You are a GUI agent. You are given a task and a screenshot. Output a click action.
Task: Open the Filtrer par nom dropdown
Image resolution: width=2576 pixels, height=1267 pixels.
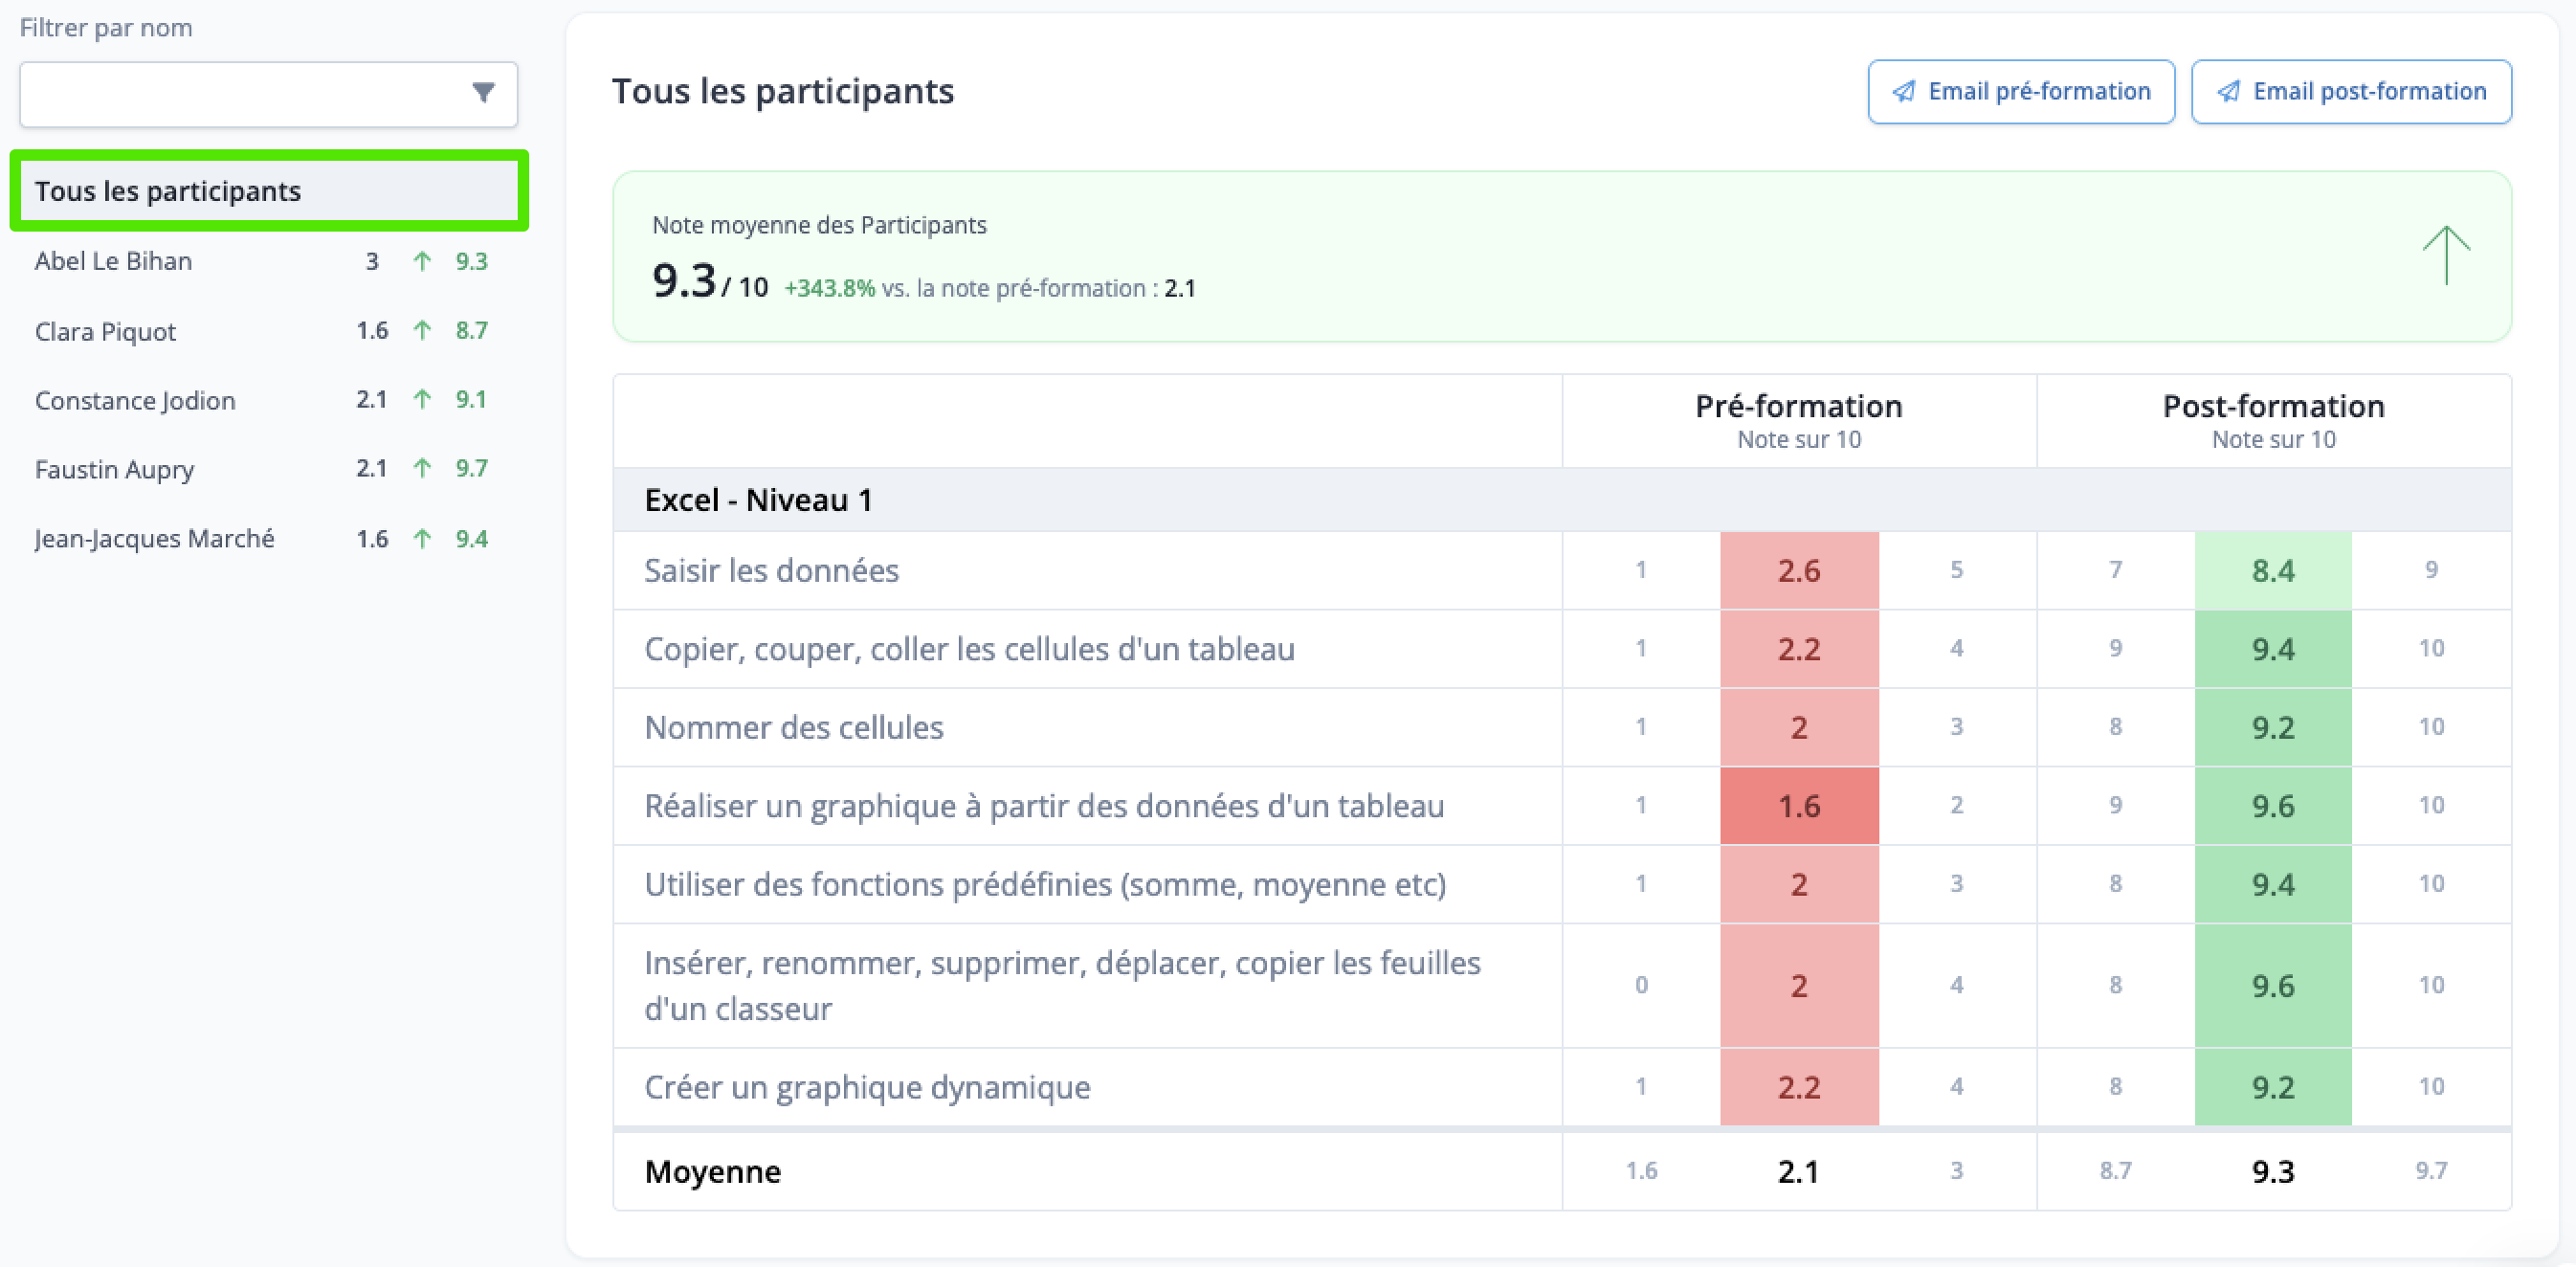click(x=268, y=94)
